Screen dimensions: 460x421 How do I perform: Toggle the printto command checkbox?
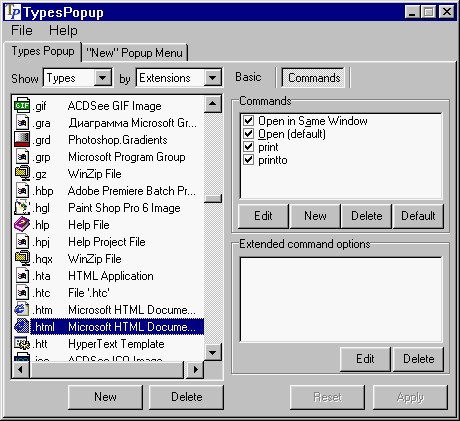tap(248, 160)
